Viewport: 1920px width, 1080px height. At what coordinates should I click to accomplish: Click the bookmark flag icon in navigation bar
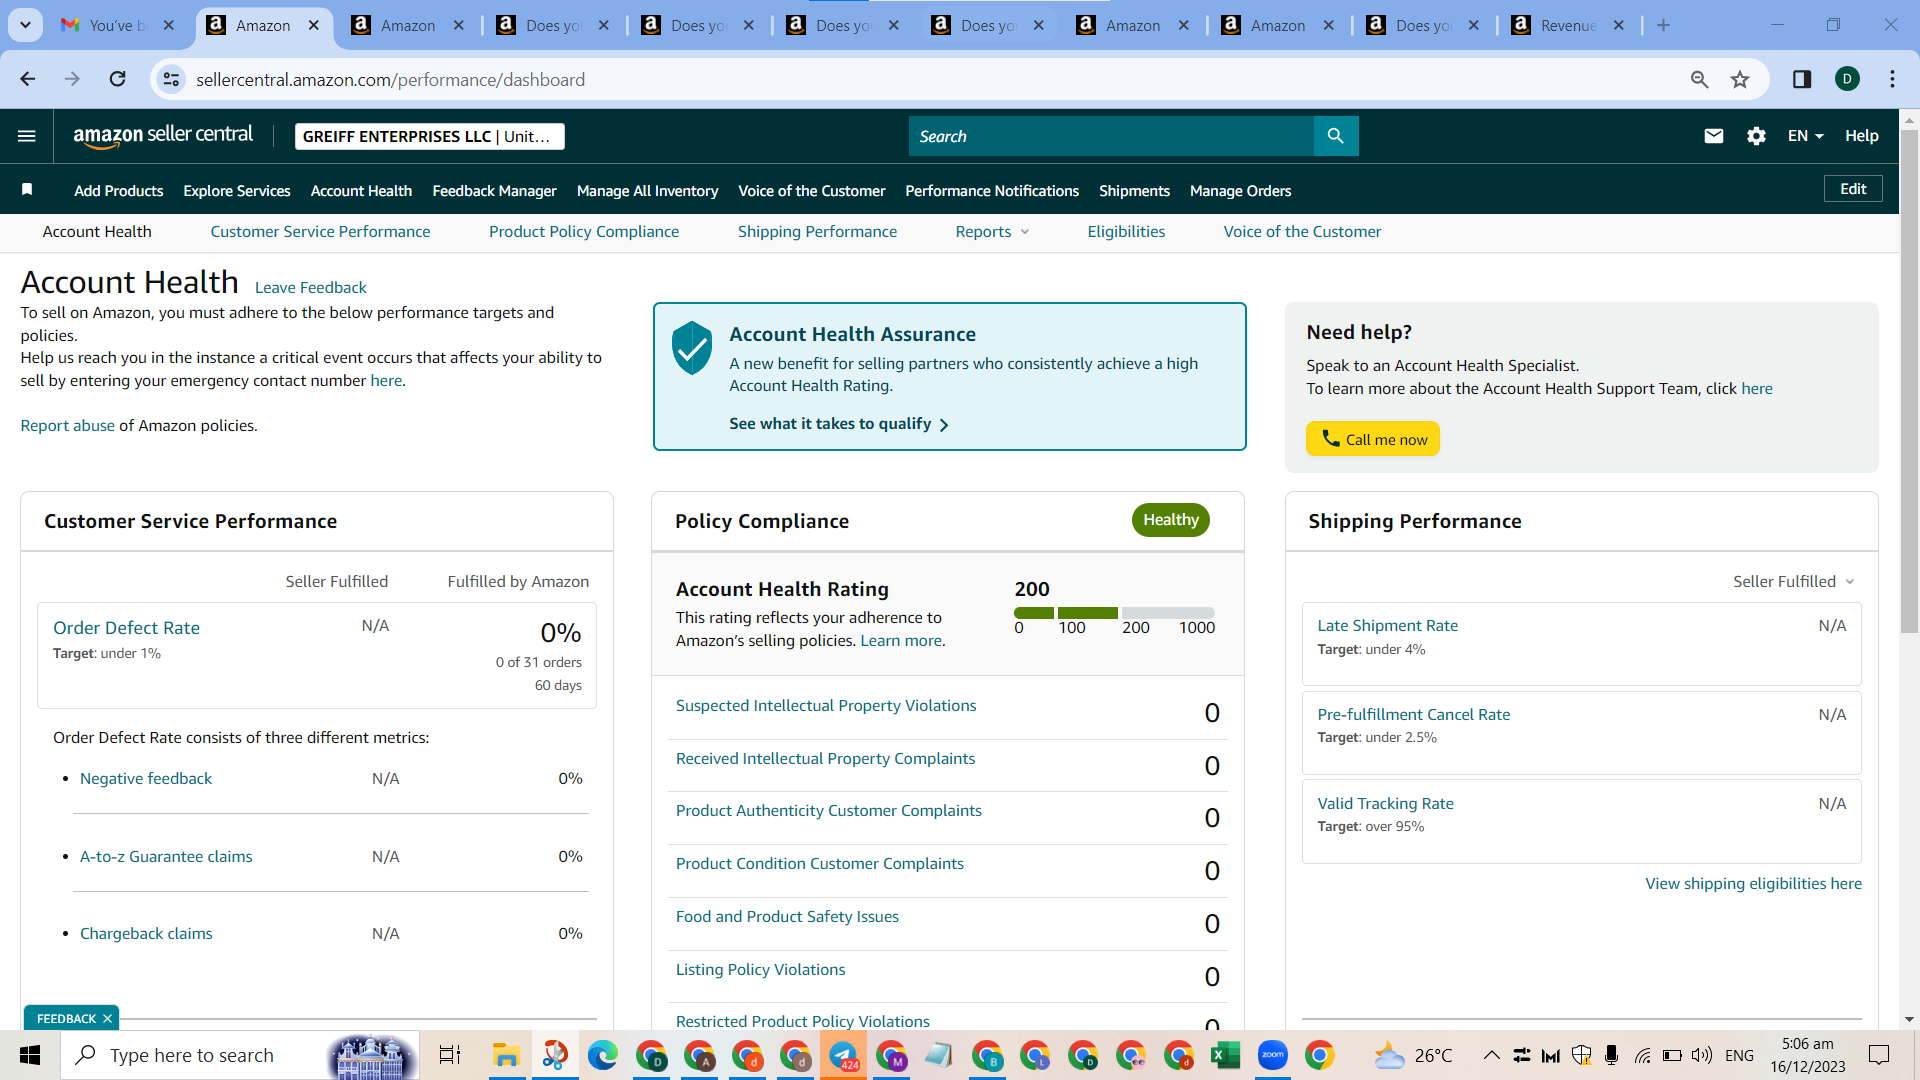27,190
